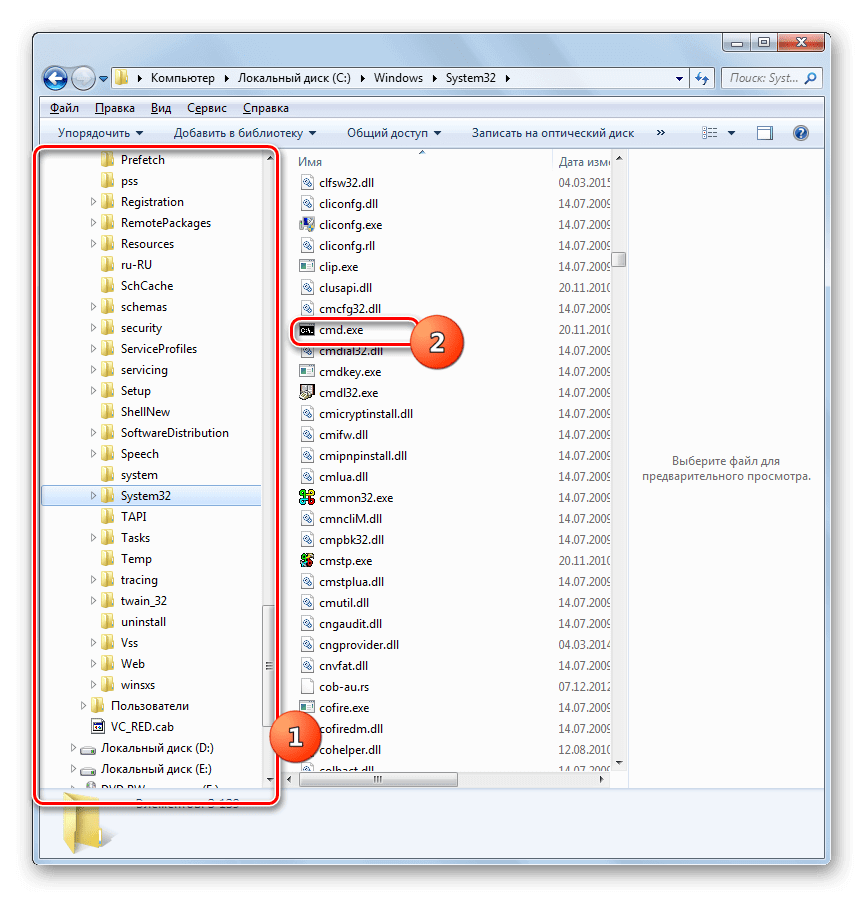Click the change view icon
The width and height of the screenshot is (864, 898).
click(x=711, y=133)
